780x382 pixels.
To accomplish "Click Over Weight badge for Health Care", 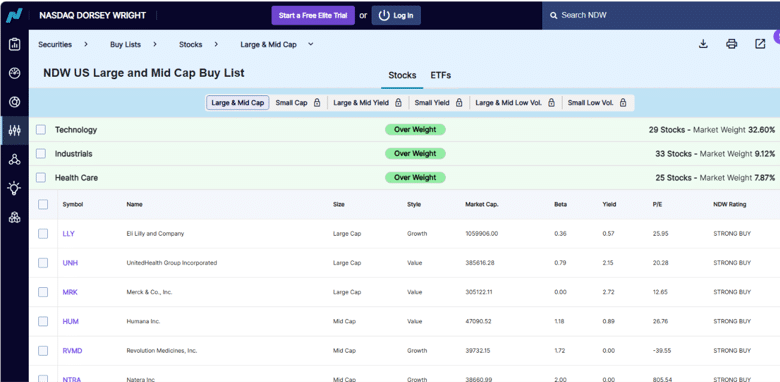I will 415,178.
